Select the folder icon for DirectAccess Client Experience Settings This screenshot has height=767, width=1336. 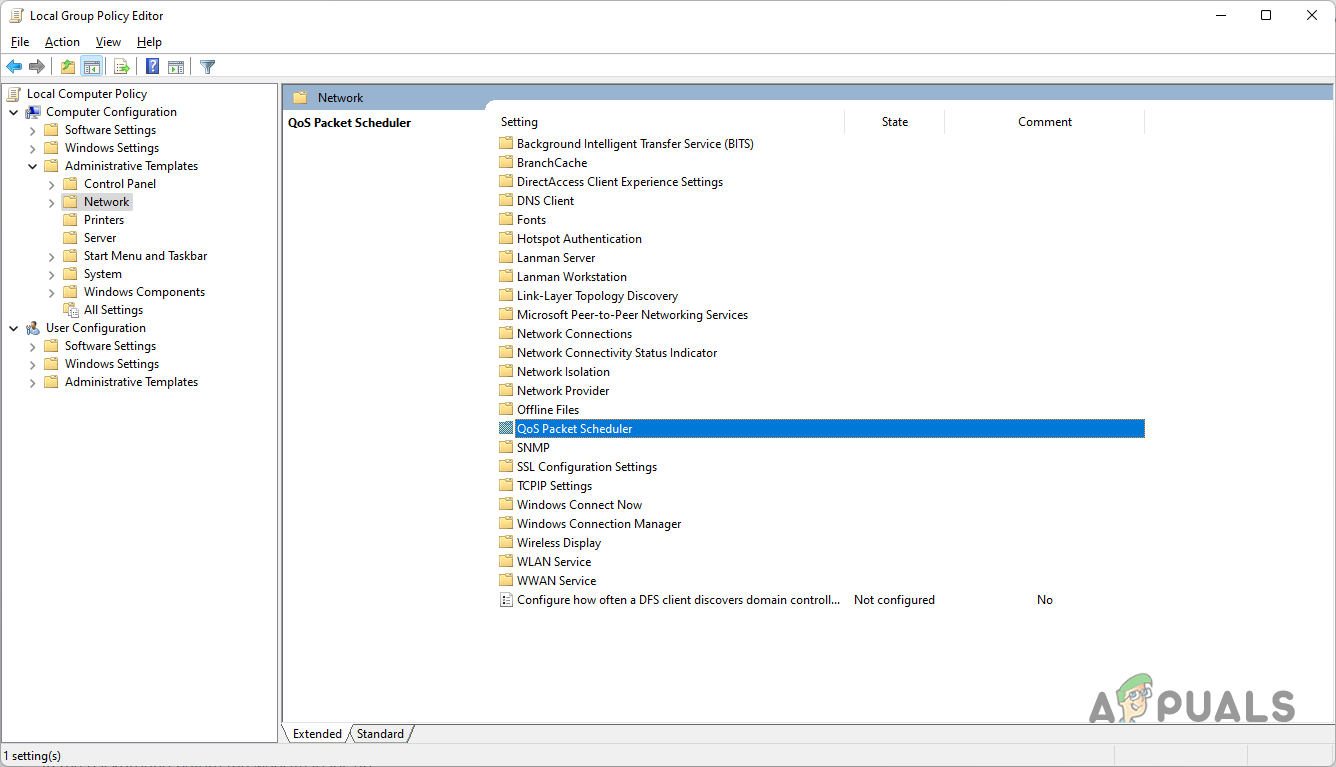coord(506,182)
